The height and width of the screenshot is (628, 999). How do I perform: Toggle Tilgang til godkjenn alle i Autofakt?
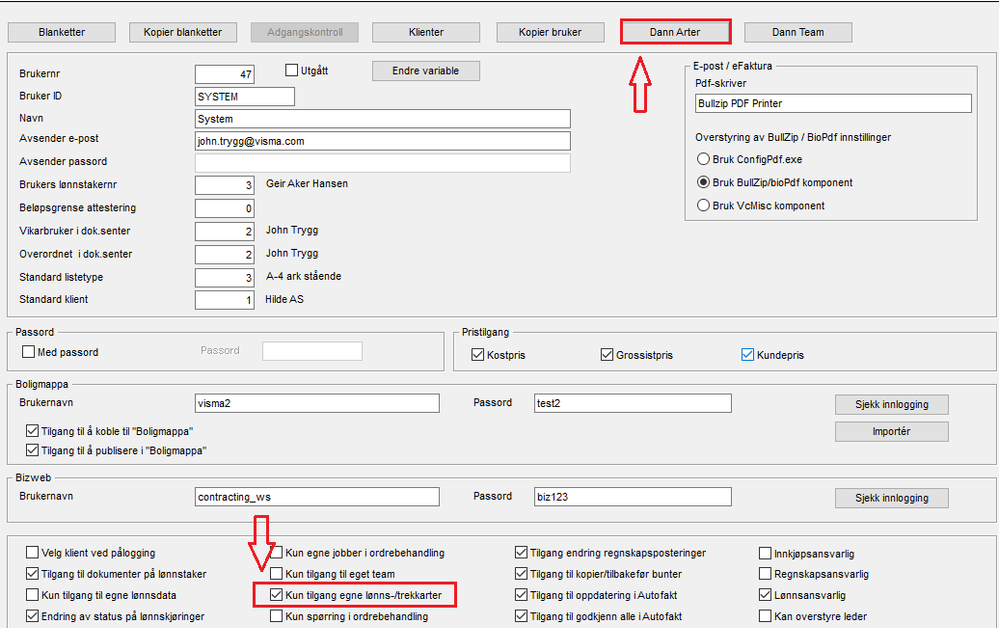521,616
